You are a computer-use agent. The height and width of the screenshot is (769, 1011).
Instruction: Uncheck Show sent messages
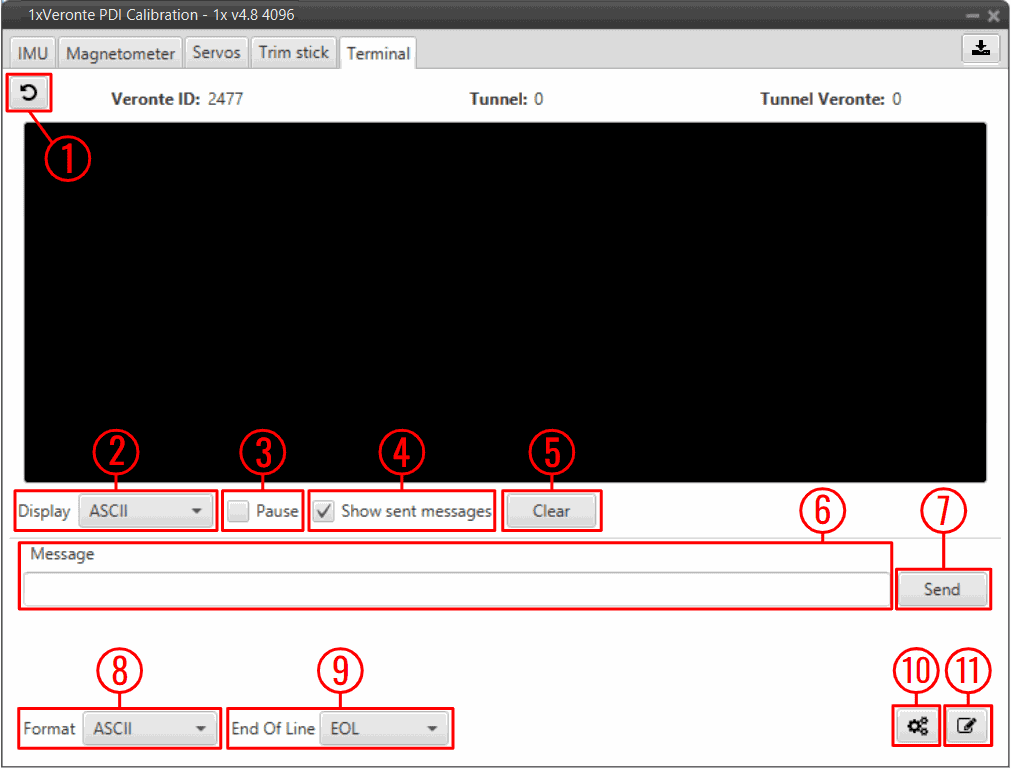324,511
